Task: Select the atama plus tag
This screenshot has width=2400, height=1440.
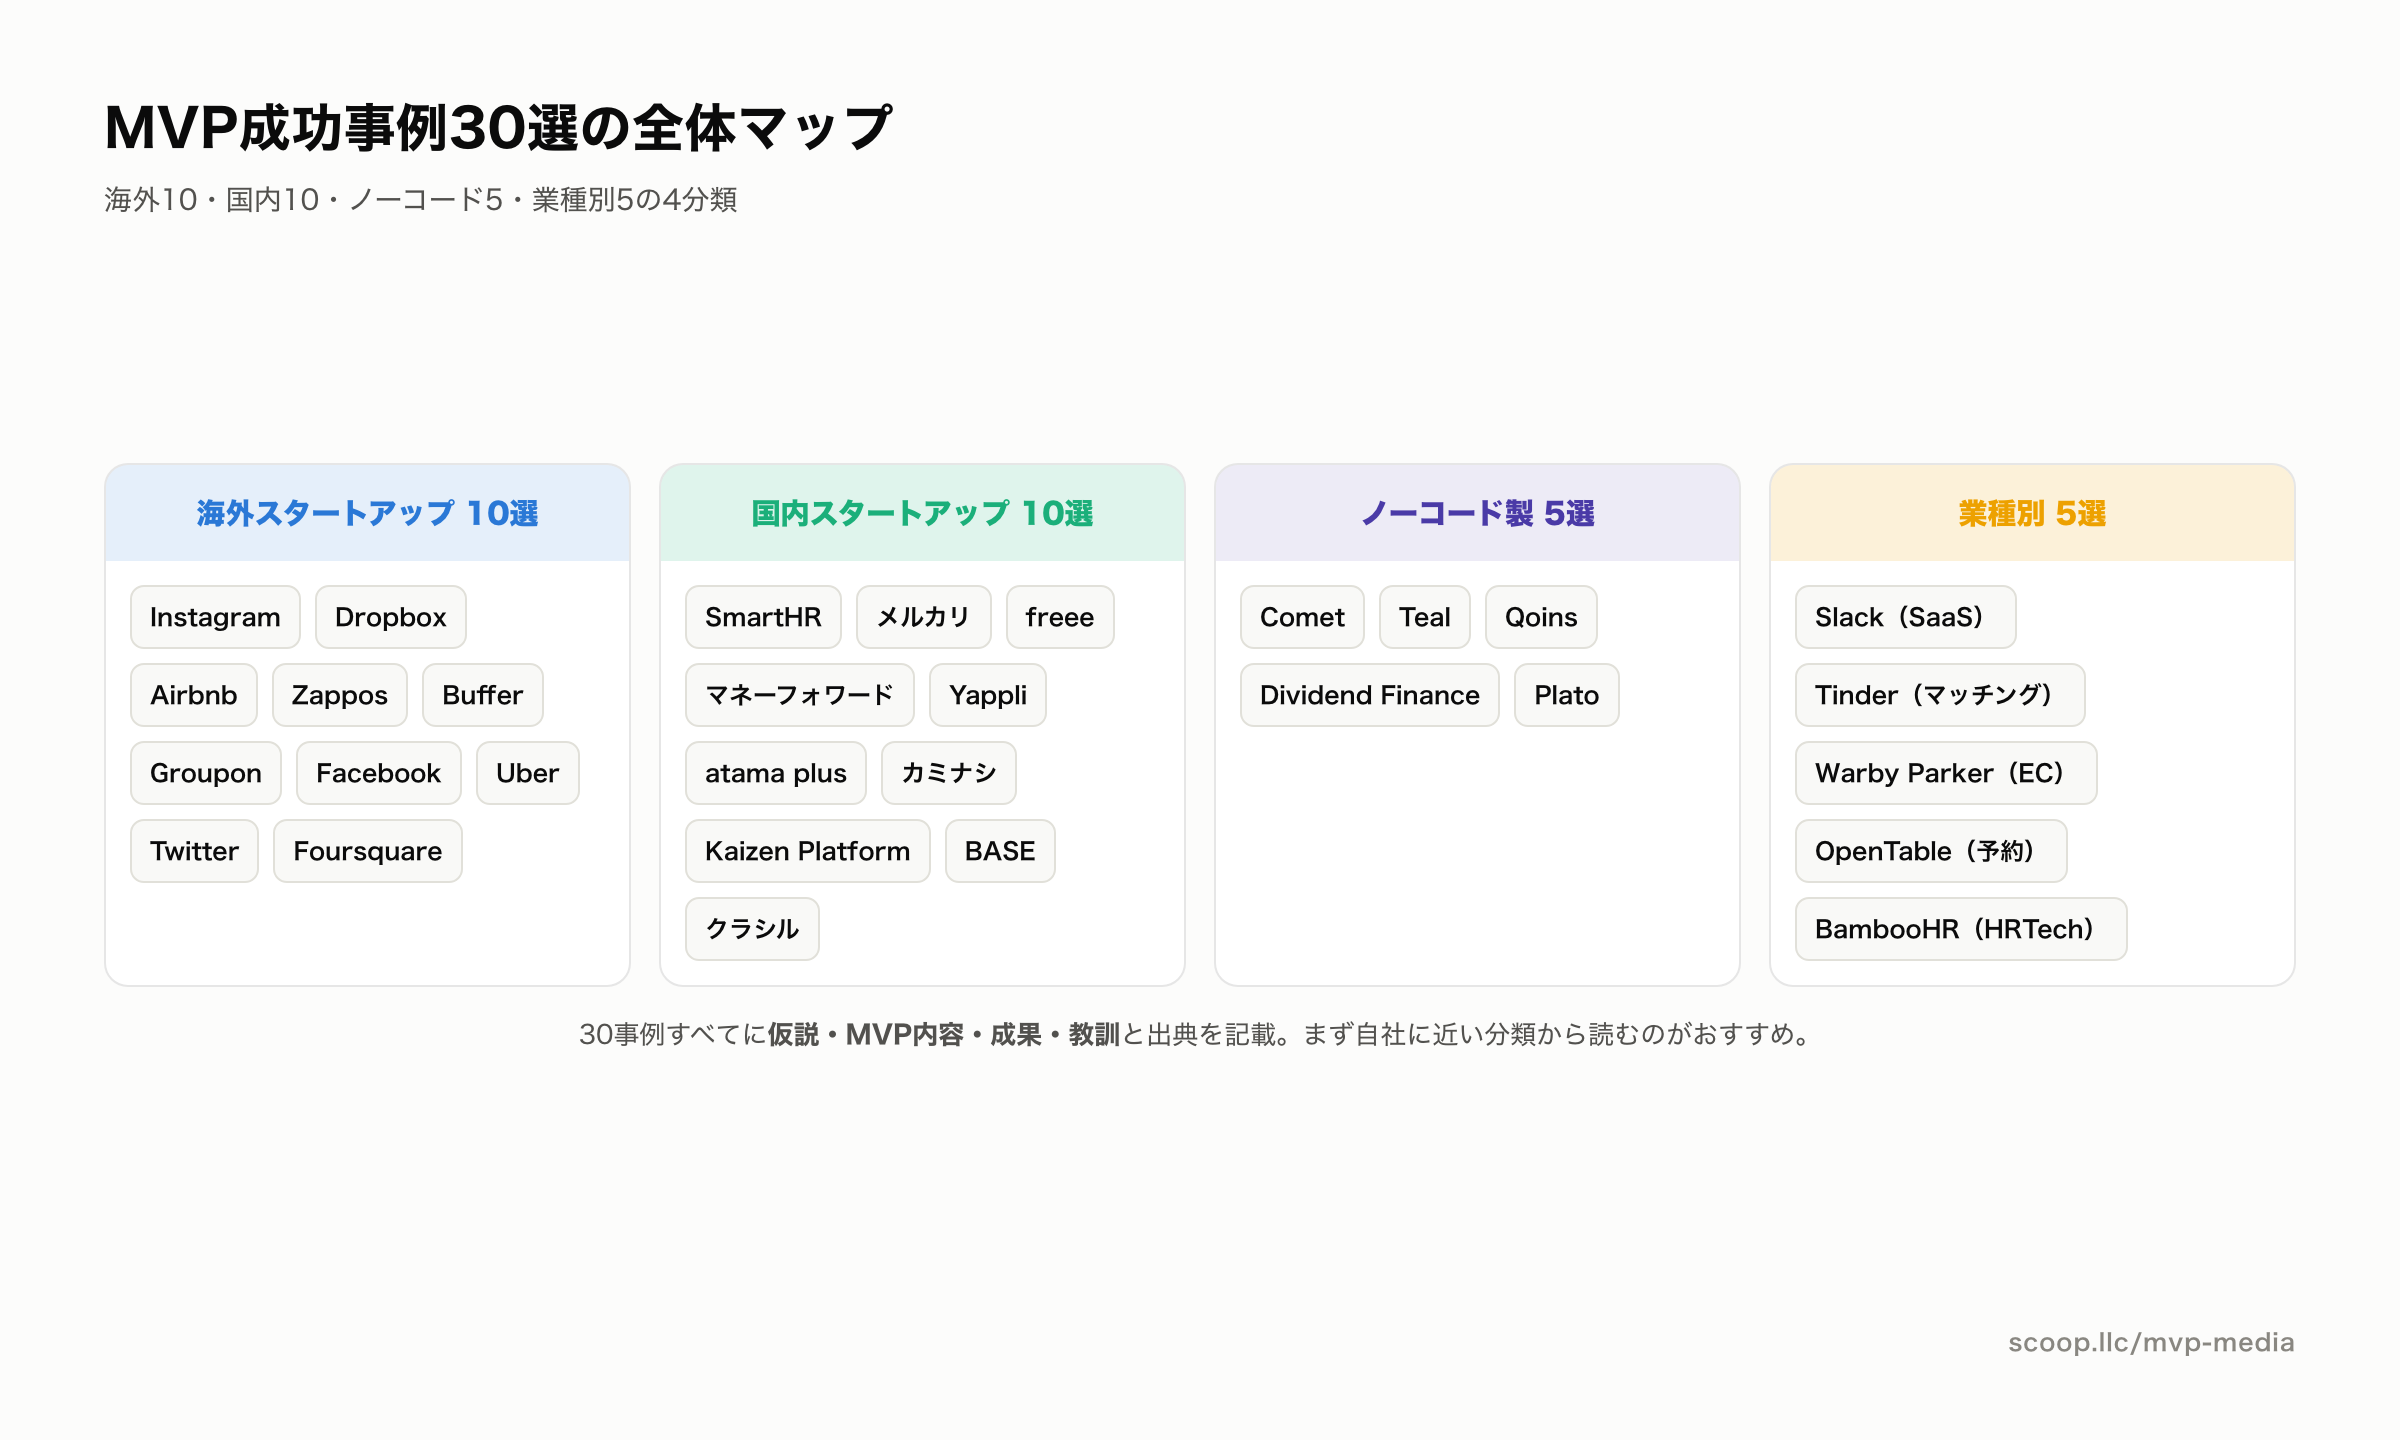Action: tap(776, 773)
